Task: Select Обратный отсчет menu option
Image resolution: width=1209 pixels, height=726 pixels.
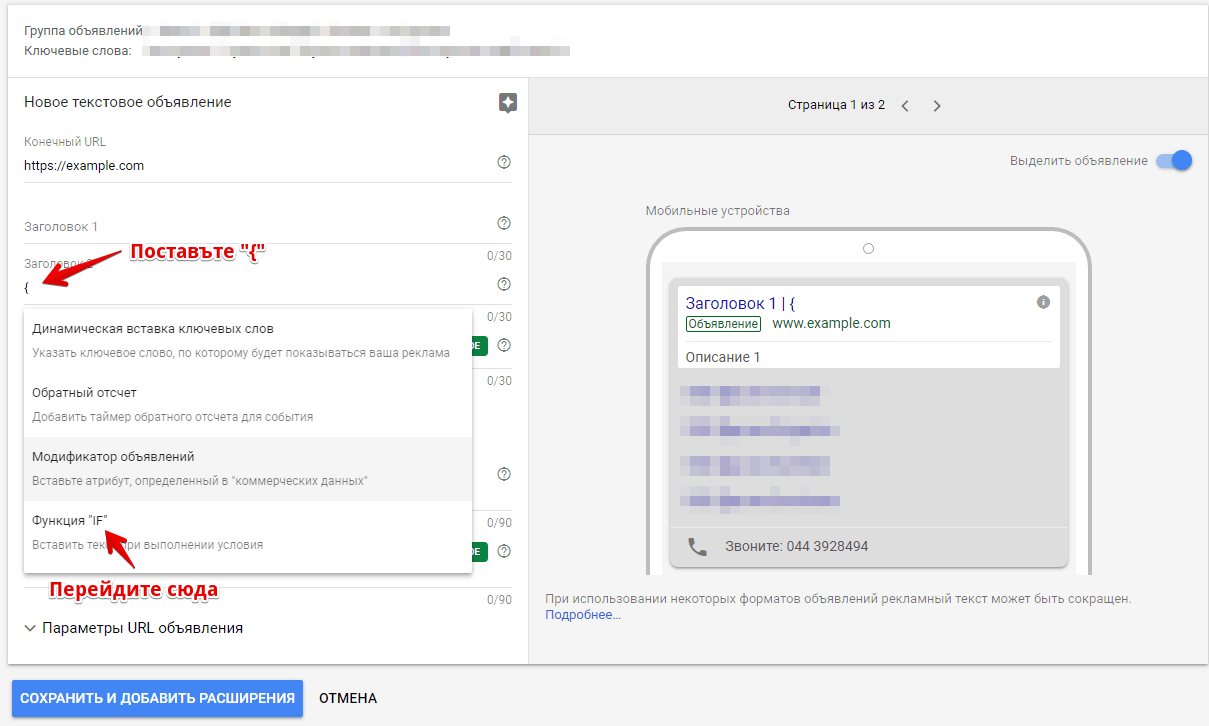Action: 248,405
